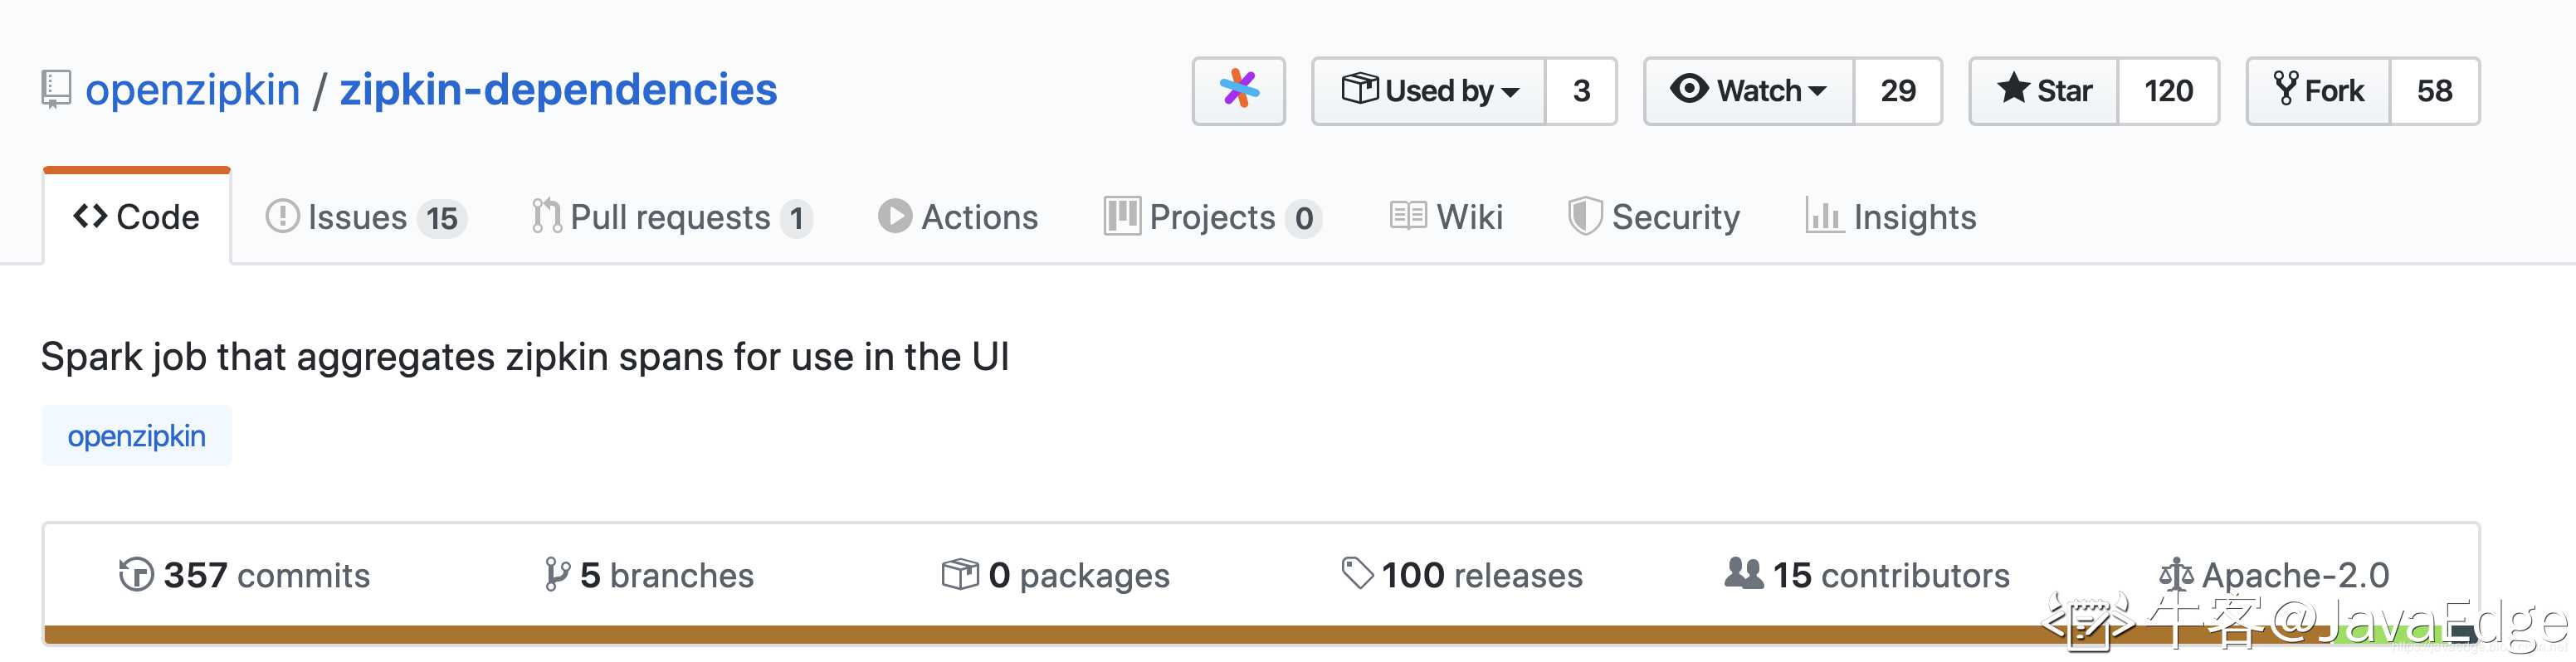Click the commits history clock icon

(x=136, y=575)
